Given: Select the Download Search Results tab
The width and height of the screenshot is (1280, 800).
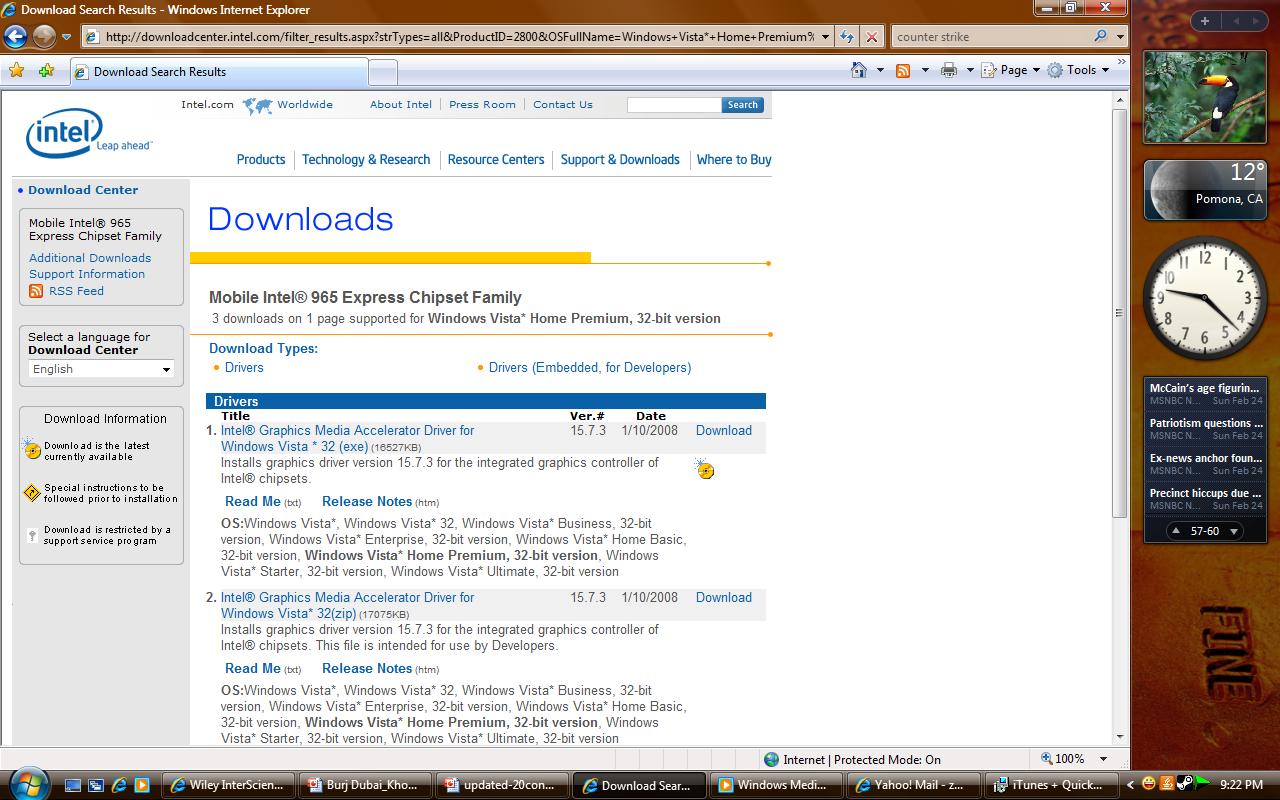Looking at the screenshot, I should pyautogui.click(x=218, y=72).
